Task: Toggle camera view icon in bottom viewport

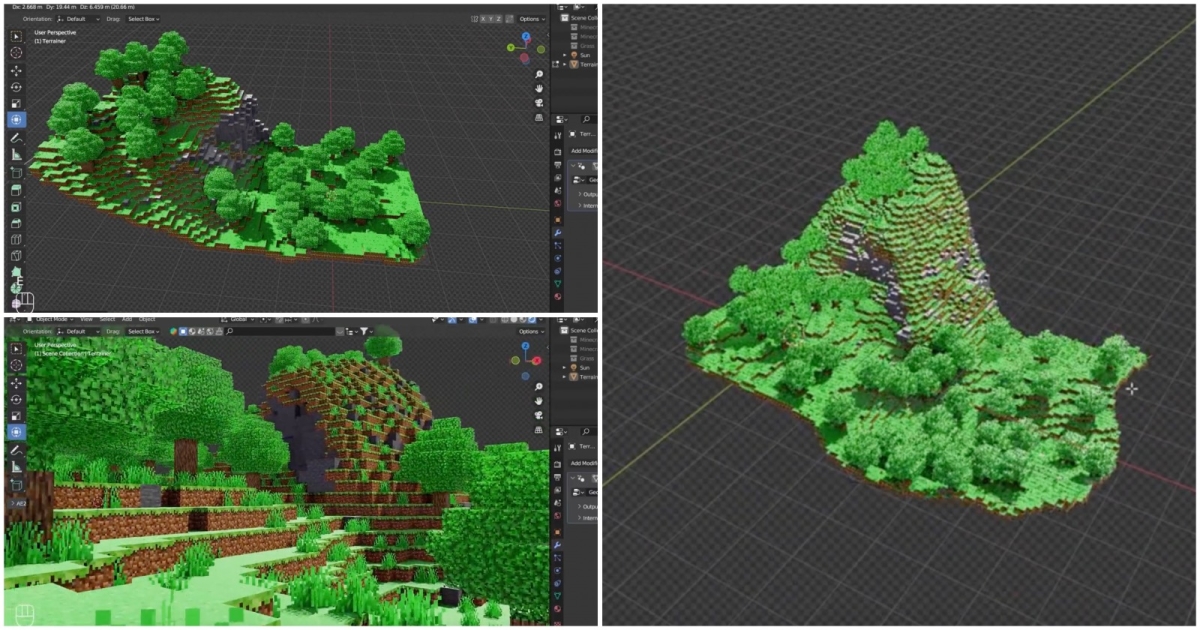Action: pos(539,414)
